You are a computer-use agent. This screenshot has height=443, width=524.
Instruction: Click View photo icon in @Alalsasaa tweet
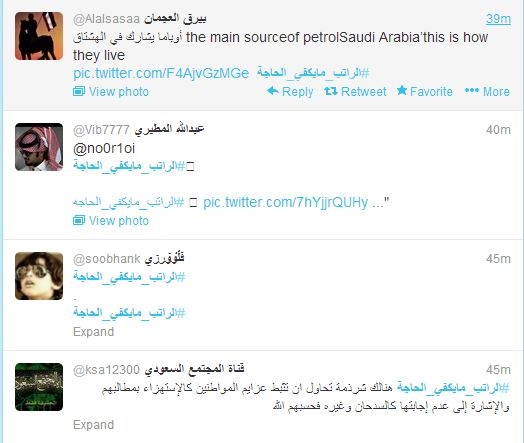pyautogui.click(x=79, y=91)
